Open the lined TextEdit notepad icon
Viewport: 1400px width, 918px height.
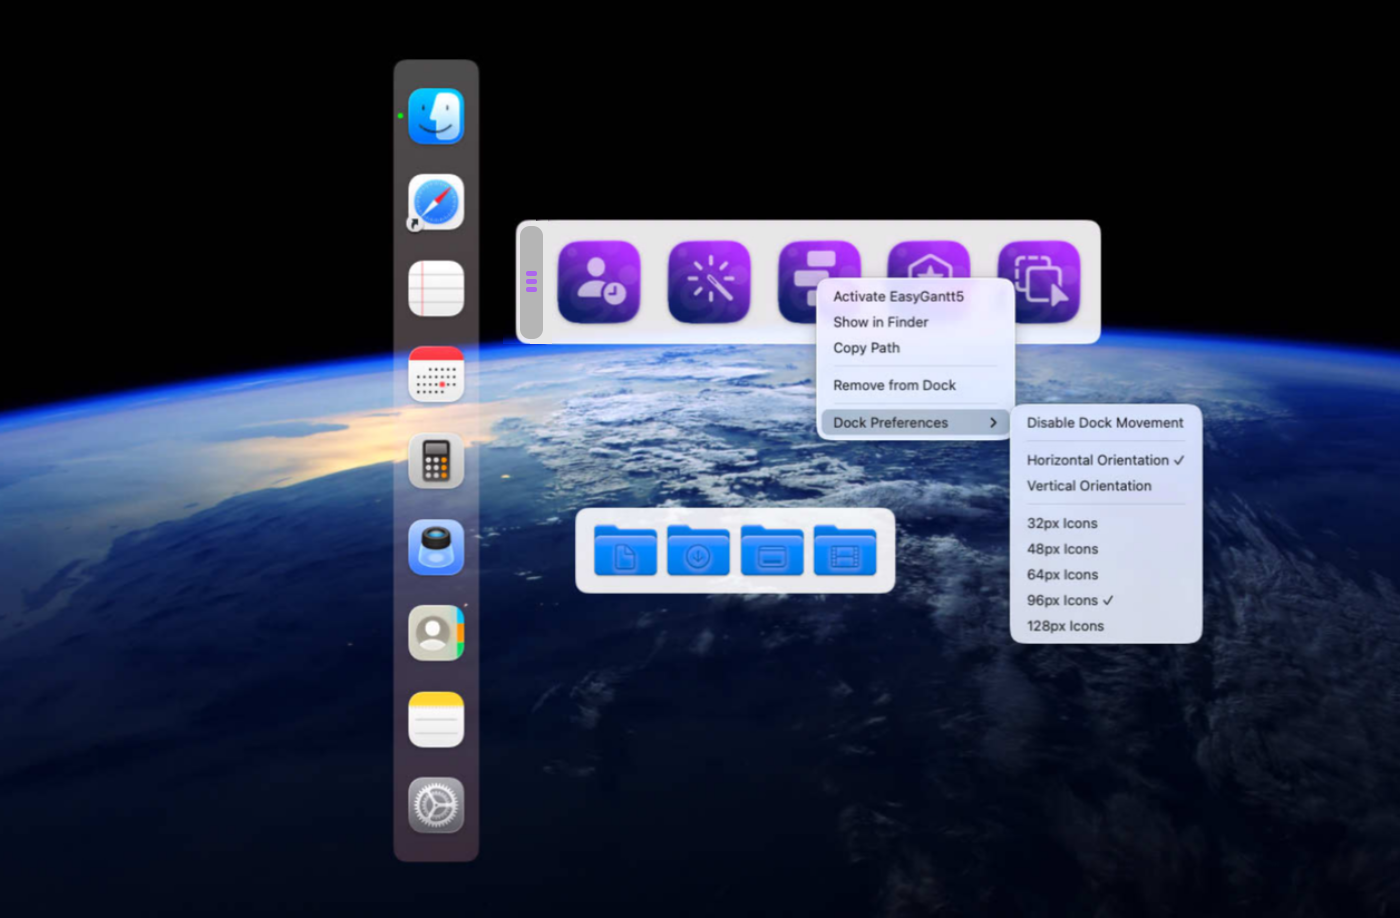click(x=436, y=288)
